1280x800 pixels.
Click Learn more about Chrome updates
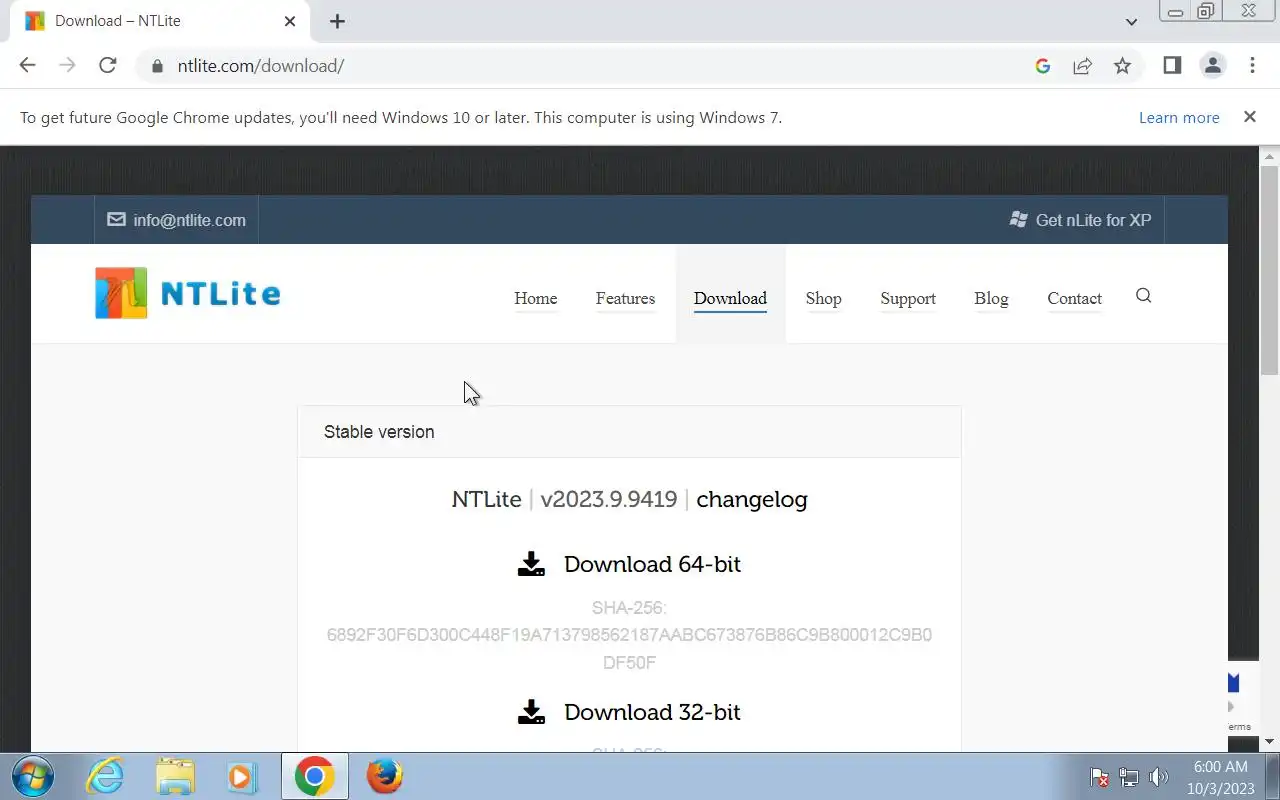click(x=1179, y=117)
